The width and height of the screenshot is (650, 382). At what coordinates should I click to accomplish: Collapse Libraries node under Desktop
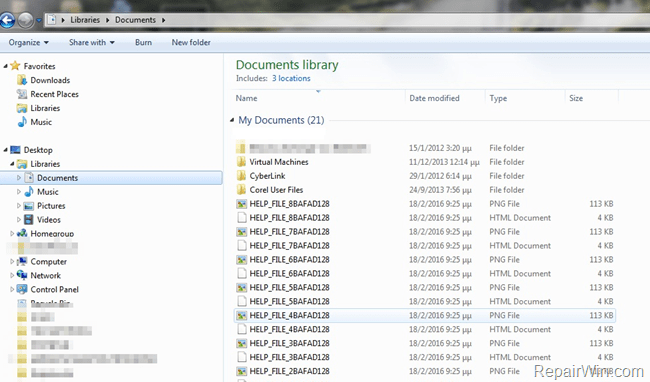[12, 164]
